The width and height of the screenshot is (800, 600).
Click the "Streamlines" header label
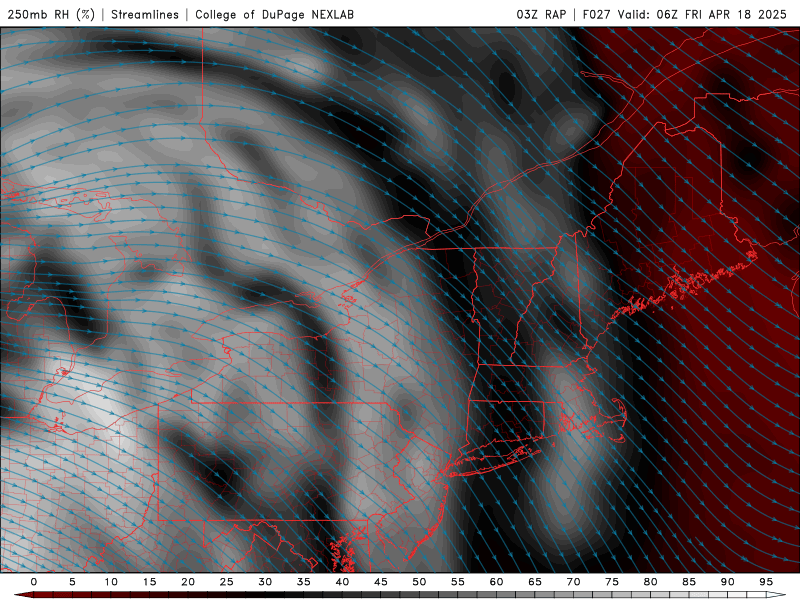(145, 14)
